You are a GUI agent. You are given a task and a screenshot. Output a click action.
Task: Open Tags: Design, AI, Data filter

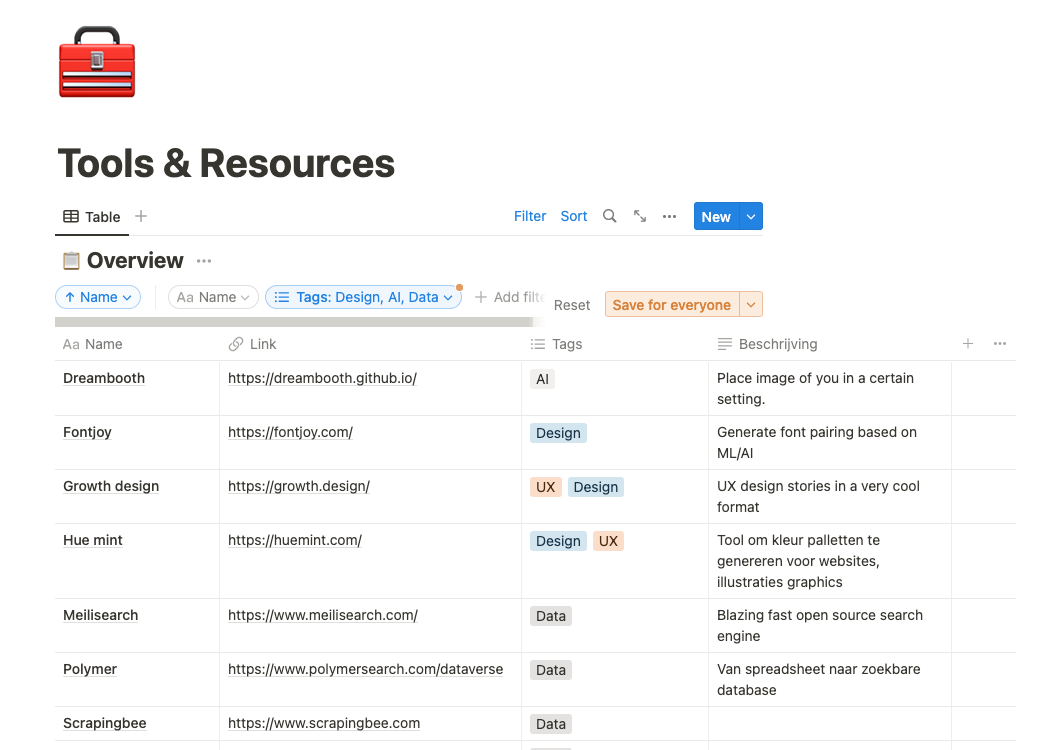[x=363, y=297]
